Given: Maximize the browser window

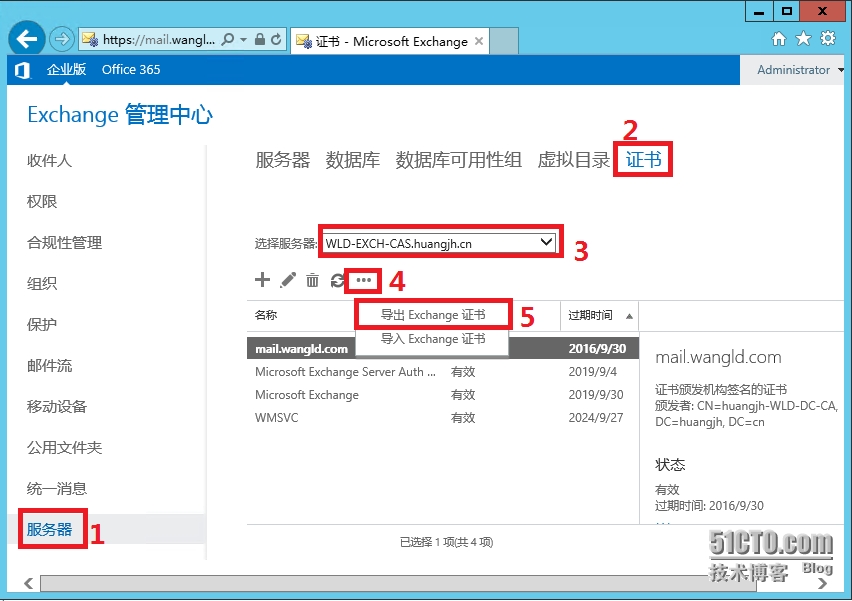Looking at the screenshot, I should pyautogui.click(x=786, y=11).
